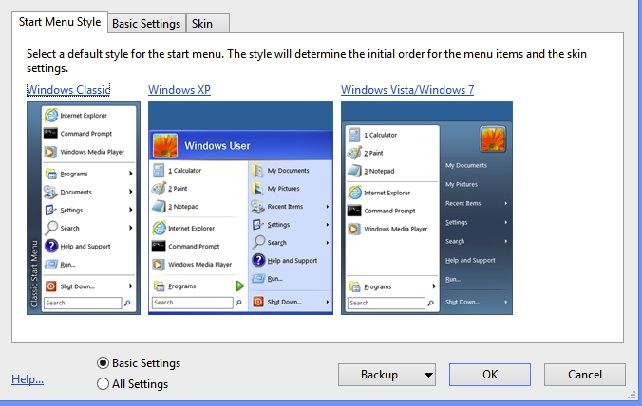
Task: Click Recent Items arrow in Vista/Windows 7 preview
Action: [x=506, y=203]
